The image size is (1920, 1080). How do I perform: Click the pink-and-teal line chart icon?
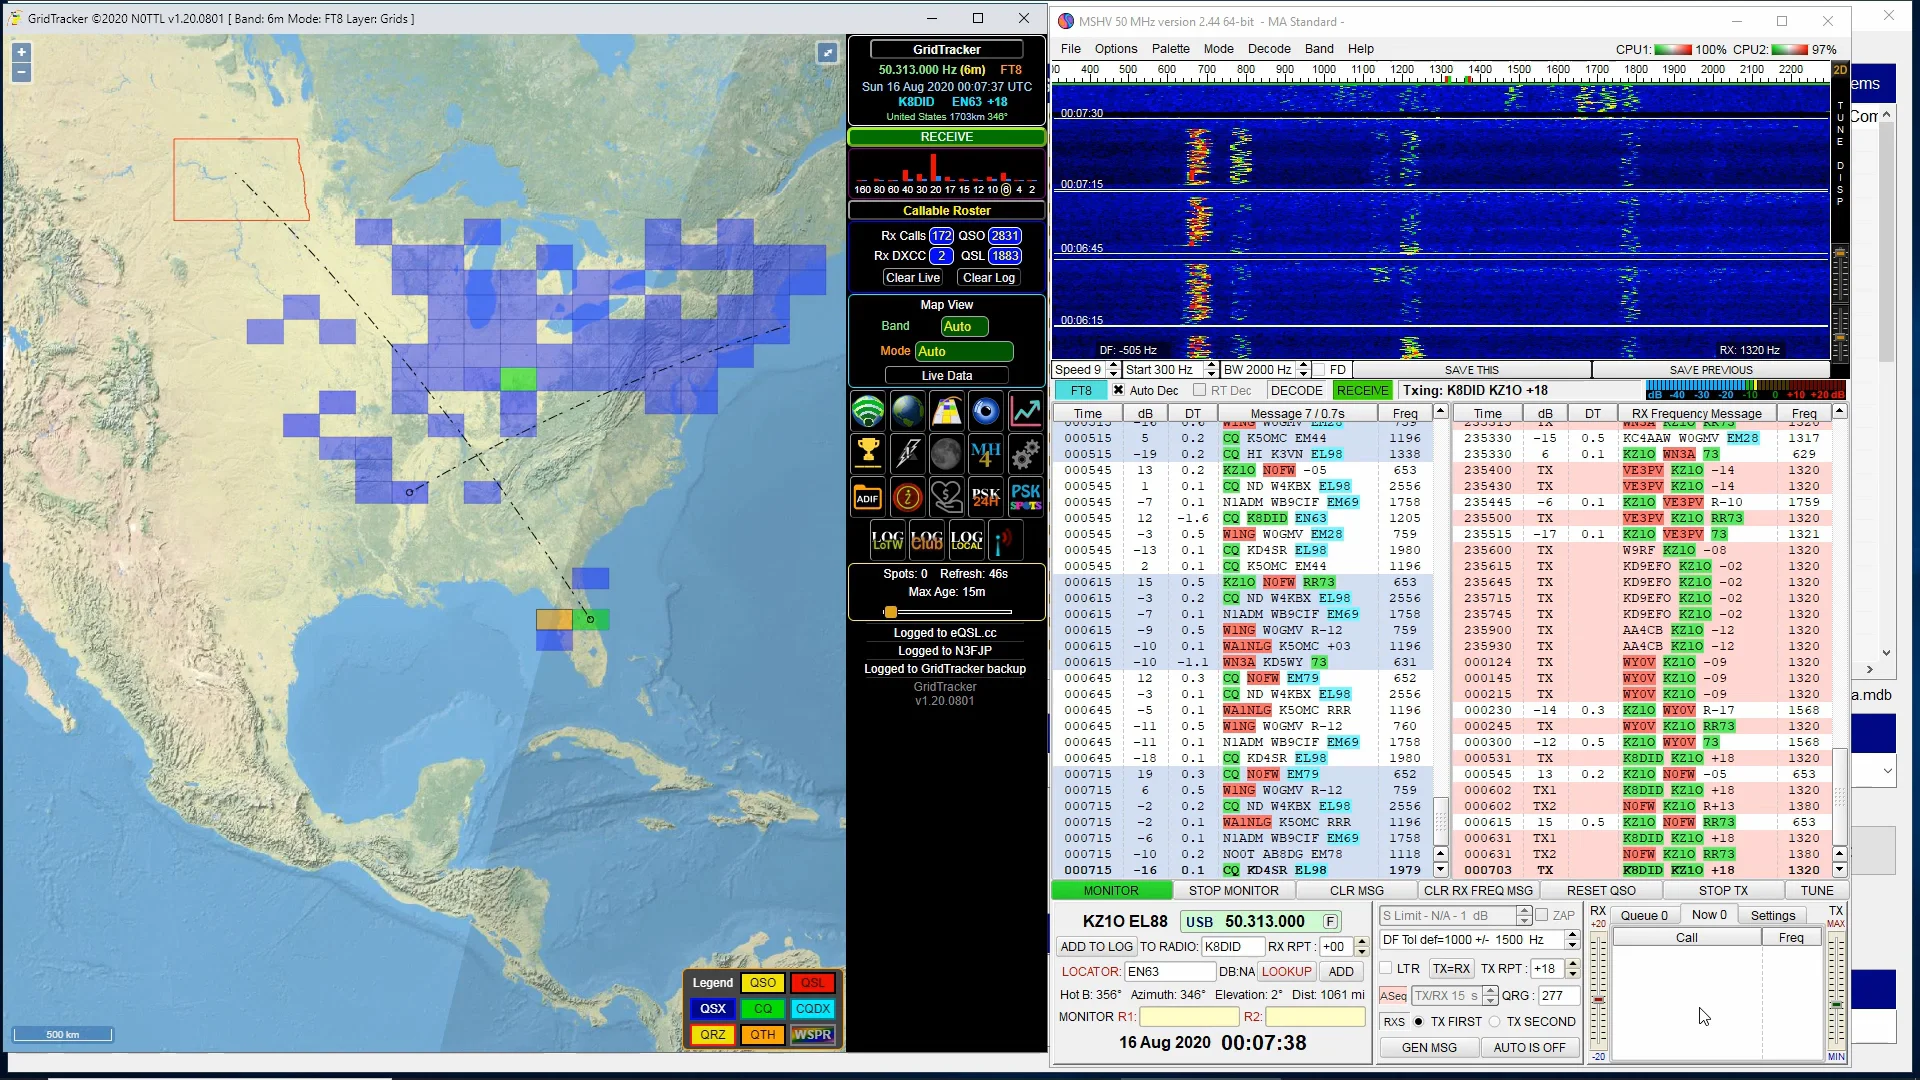[1025, 411]
